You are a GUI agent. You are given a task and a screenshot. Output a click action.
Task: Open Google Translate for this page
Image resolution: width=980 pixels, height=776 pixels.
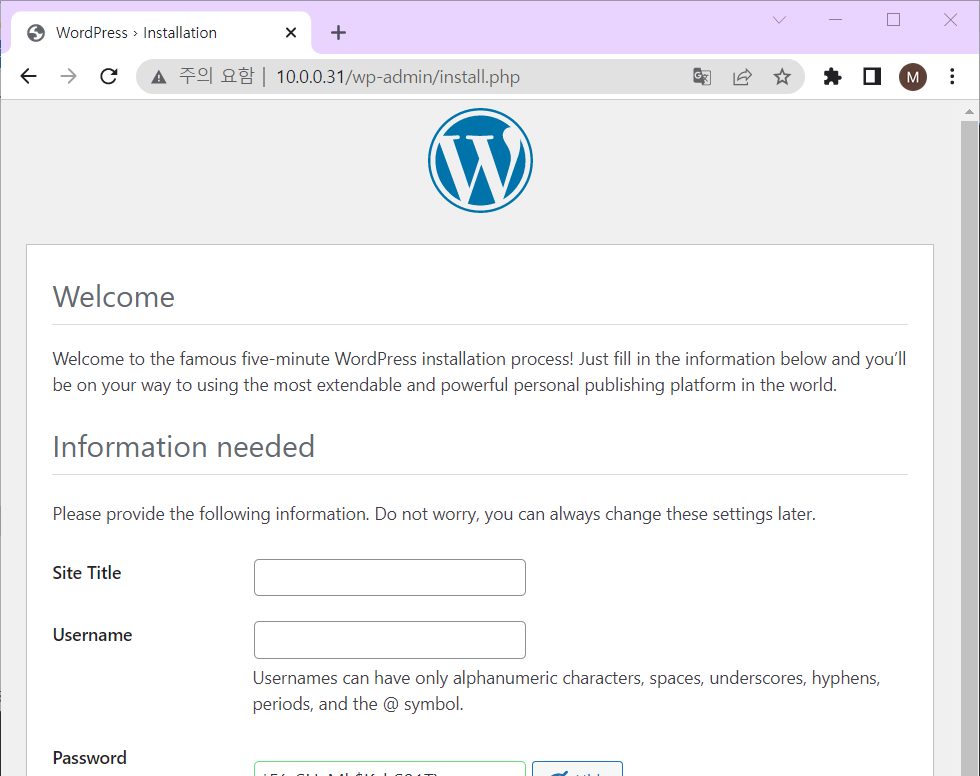click(702, 77)
